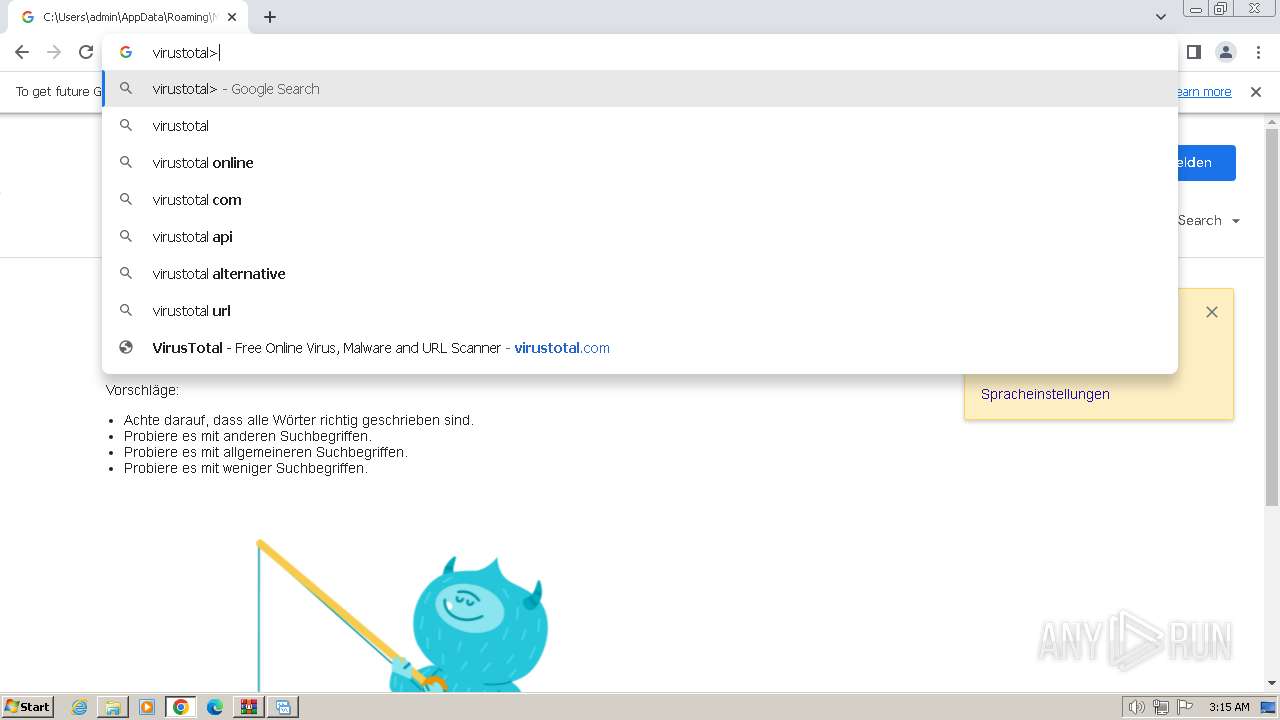Open File Explorer from the taskbar
The height and width of the screenshot is (720, 1280).
click(113, 707)
